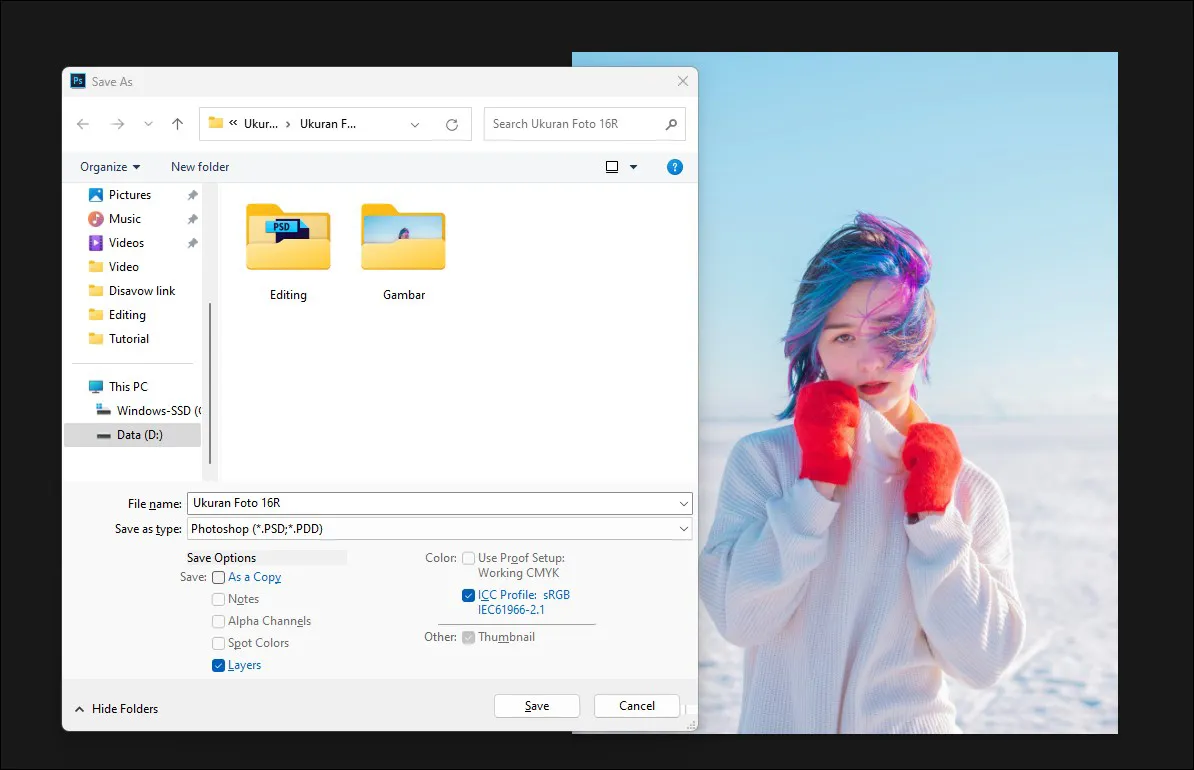Open the Organize menu
The height and width of the screenshot is (770, 1194).
tap(110, 167)
